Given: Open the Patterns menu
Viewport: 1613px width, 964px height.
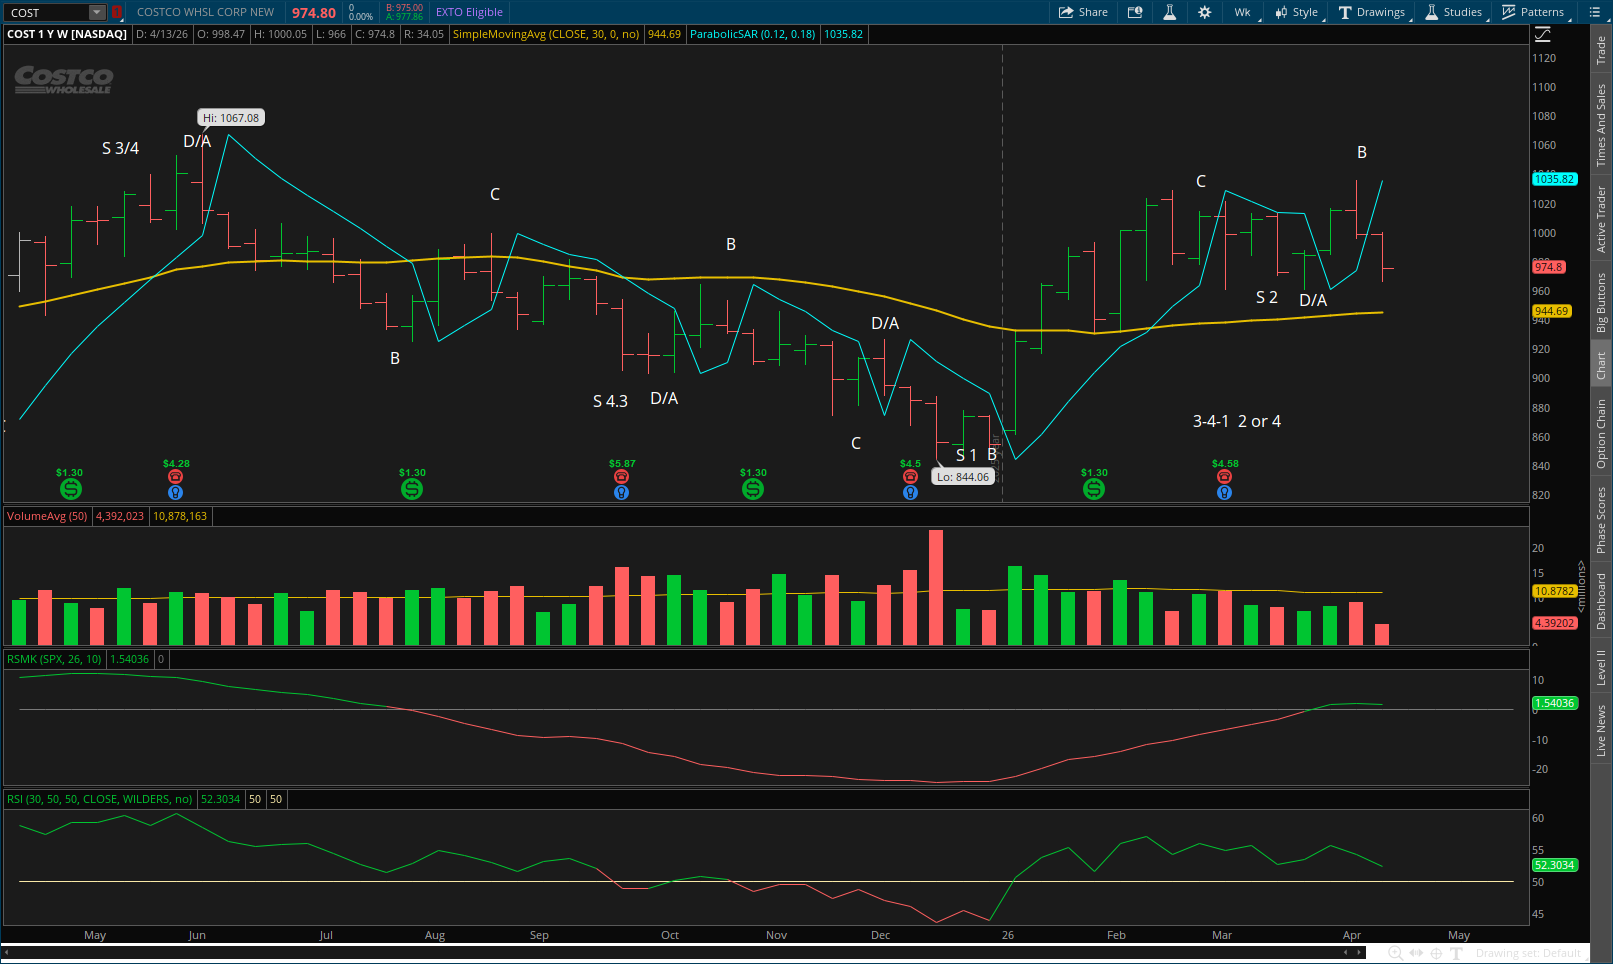Looking at the screenshot, I should [x=1532, y=12].
